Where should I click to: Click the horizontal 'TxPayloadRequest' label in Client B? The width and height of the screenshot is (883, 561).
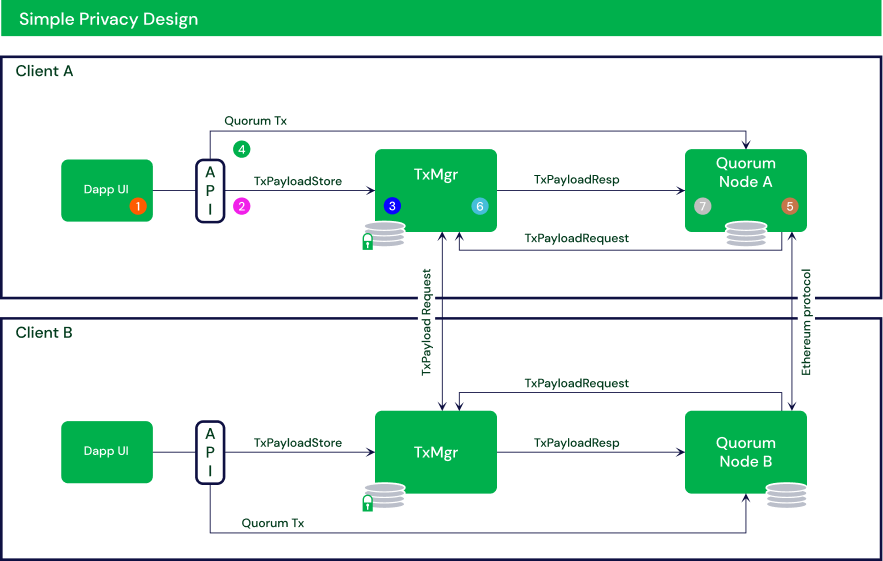coord(577,383)
